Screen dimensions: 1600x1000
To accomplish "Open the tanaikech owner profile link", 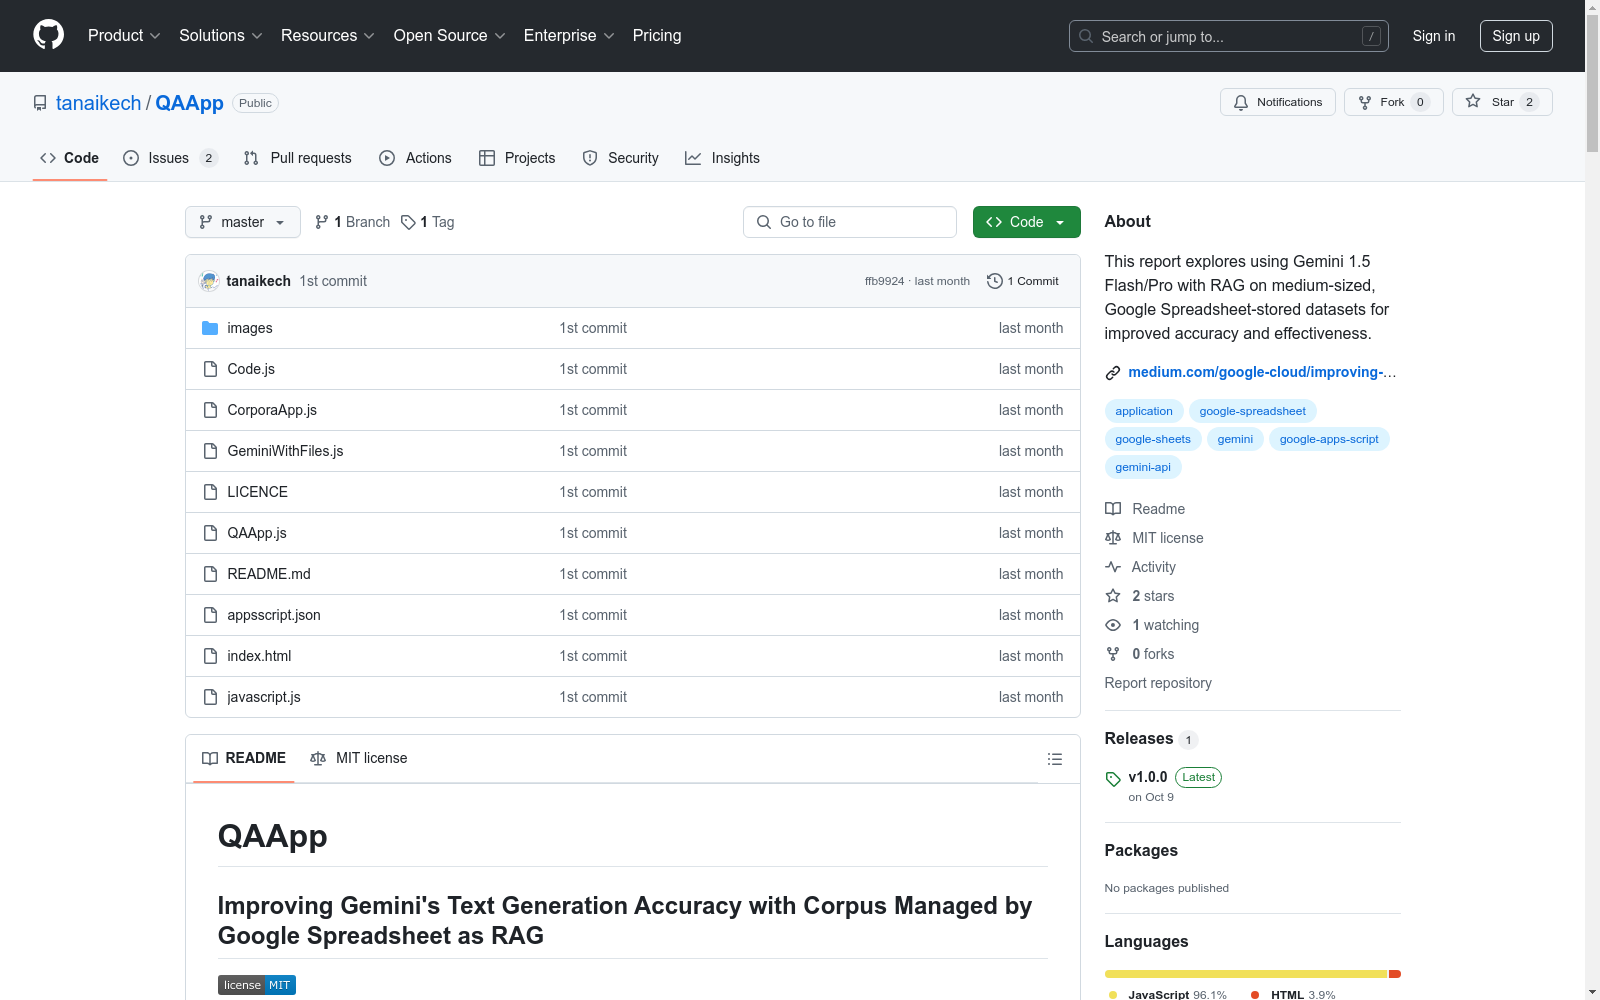I will click(99, 103).
